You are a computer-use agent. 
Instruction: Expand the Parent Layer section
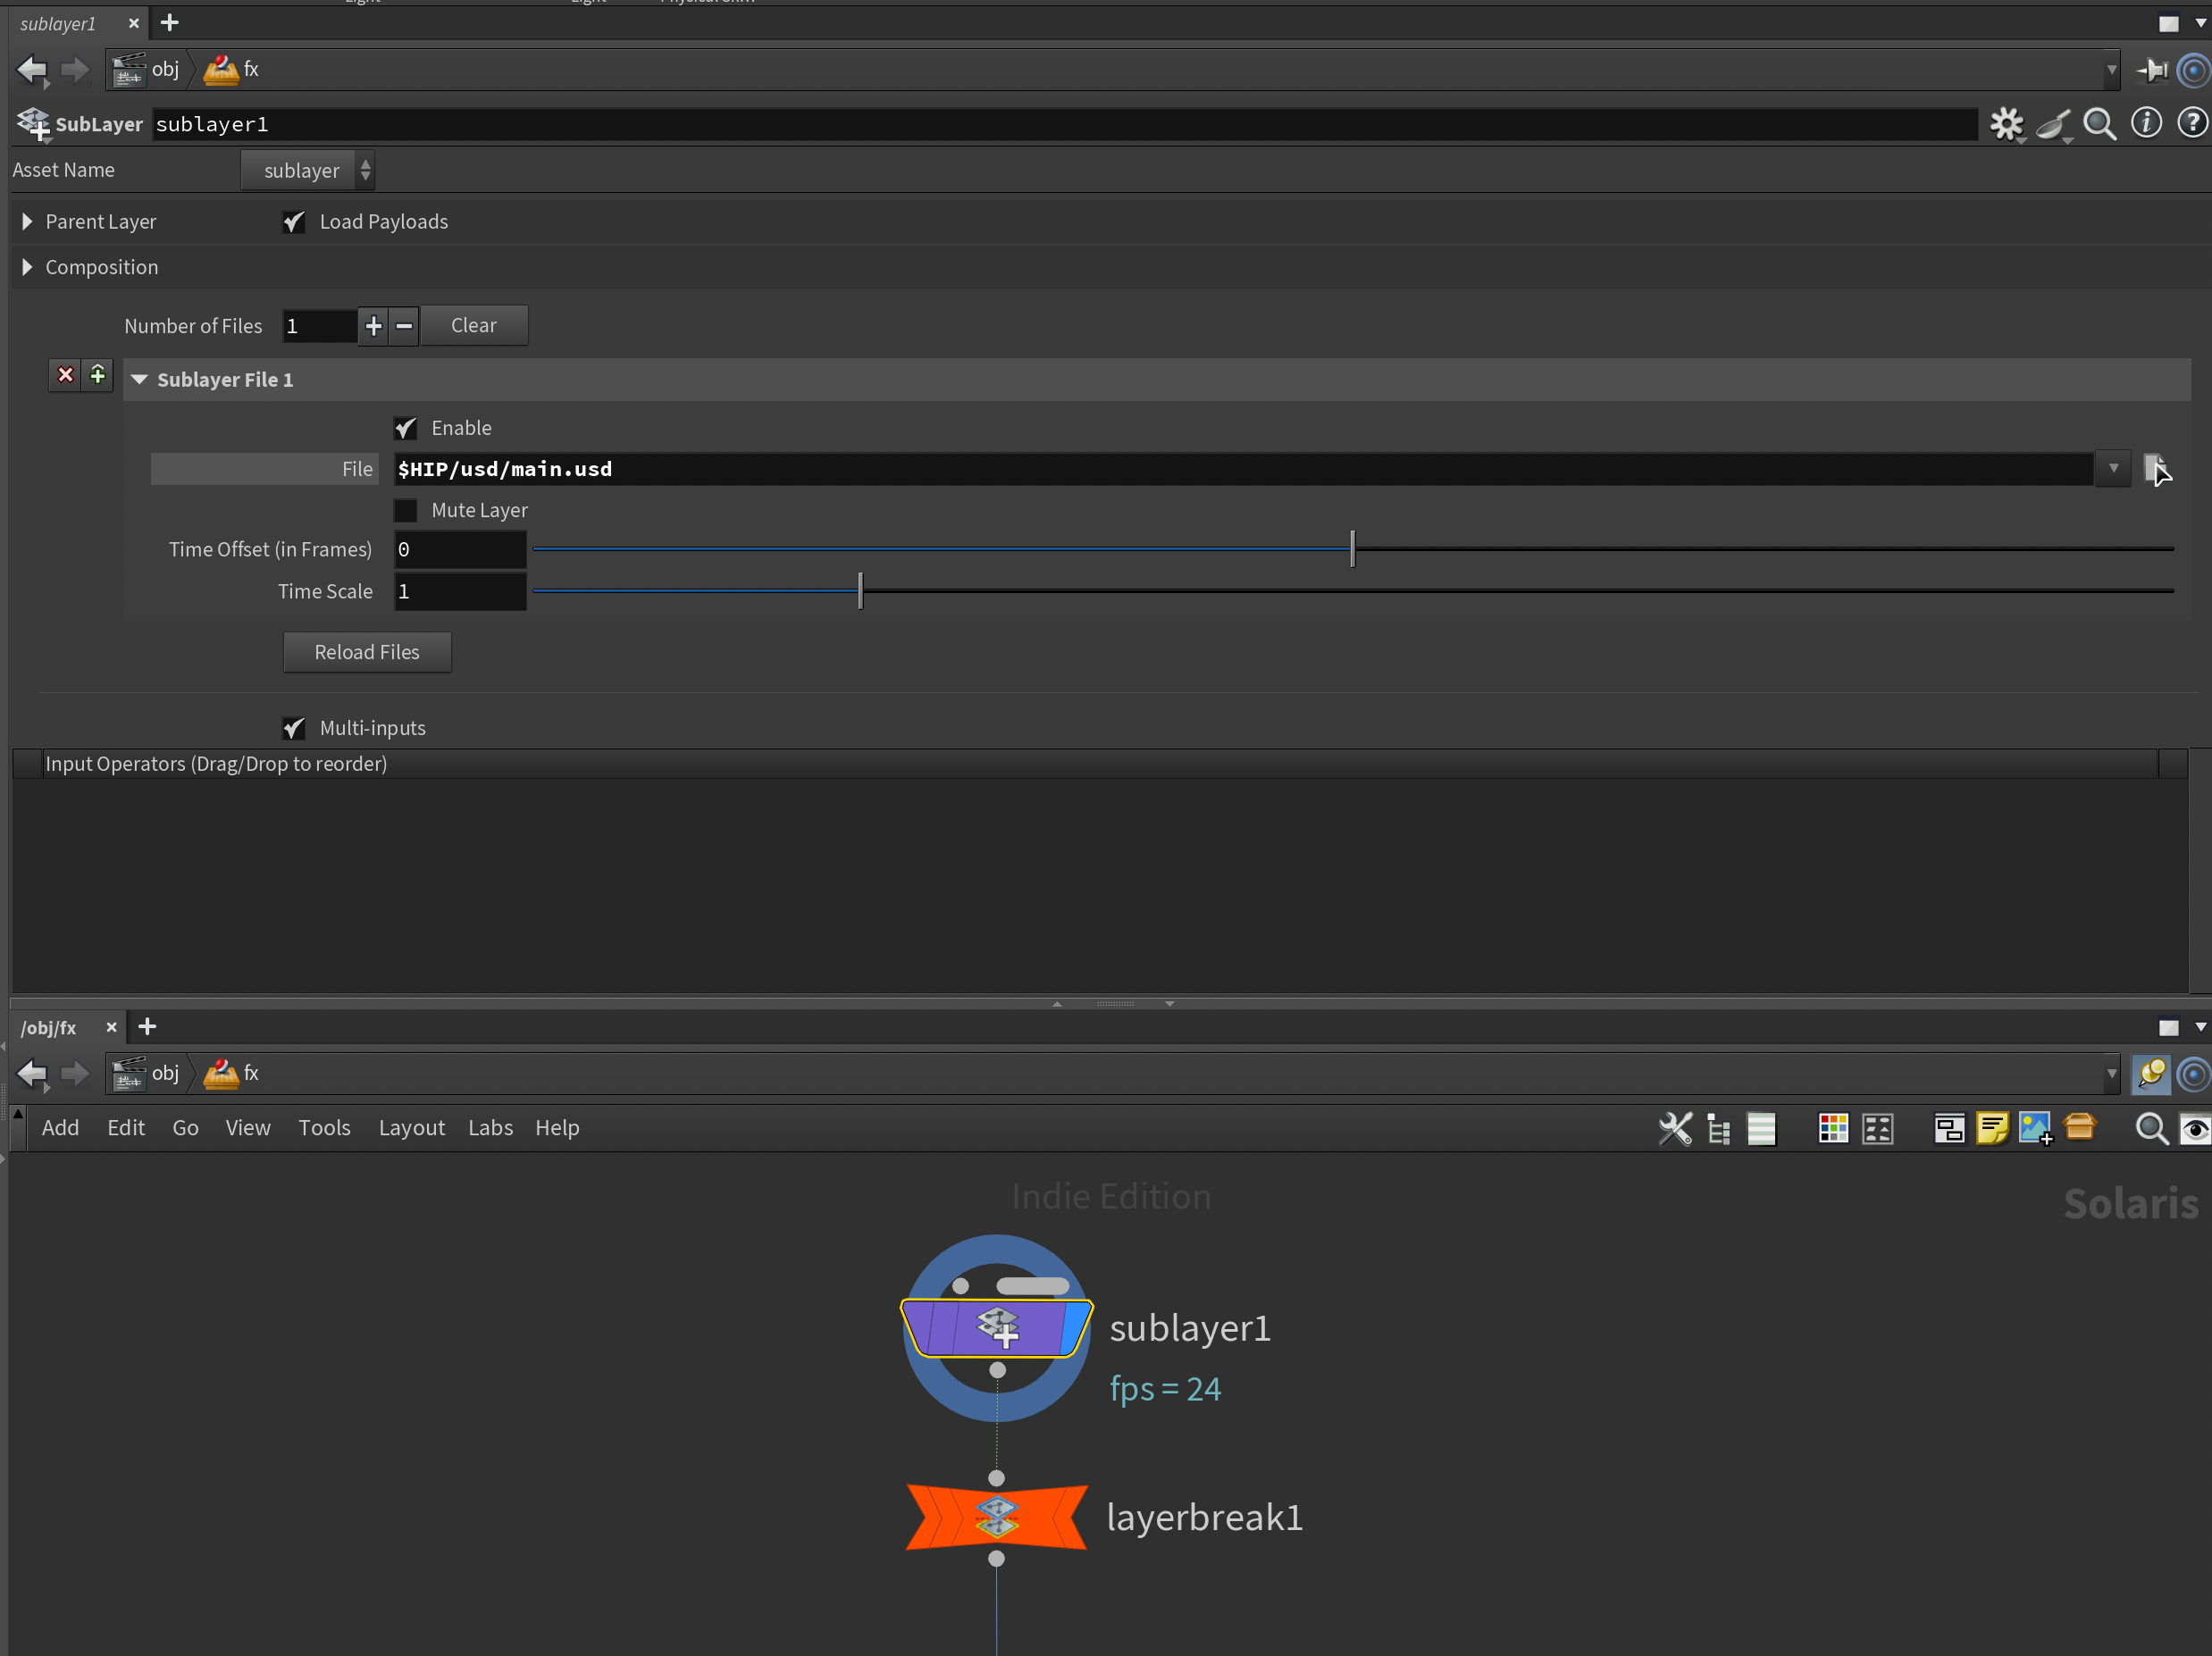pos(28,222)
